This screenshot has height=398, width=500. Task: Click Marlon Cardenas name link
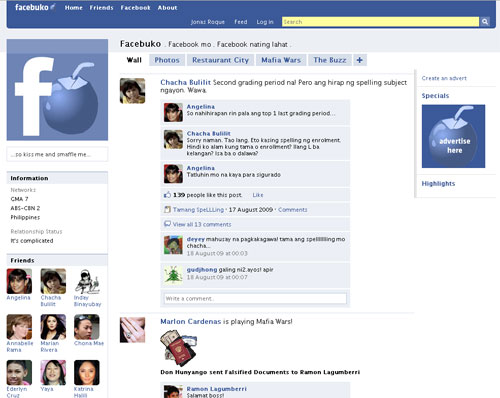(191, 321)
